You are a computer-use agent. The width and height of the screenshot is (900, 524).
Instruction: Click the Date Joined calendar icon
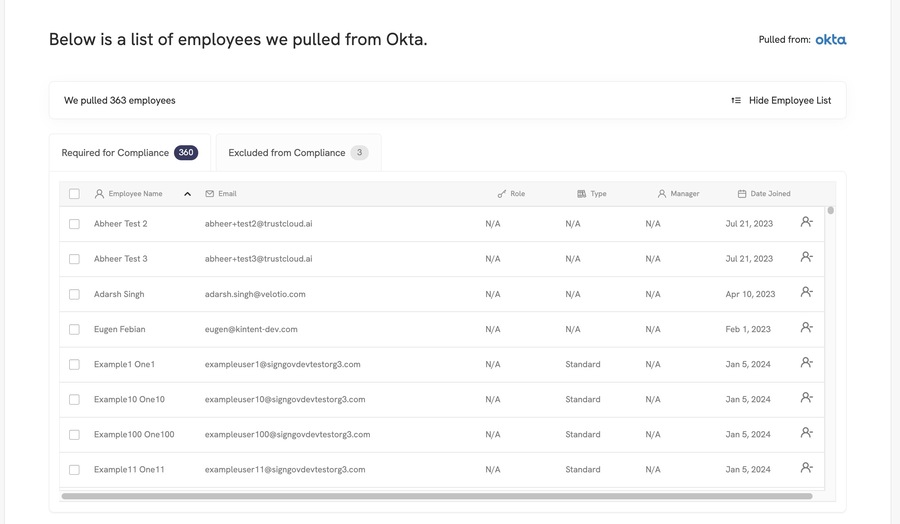pos(742,194)
